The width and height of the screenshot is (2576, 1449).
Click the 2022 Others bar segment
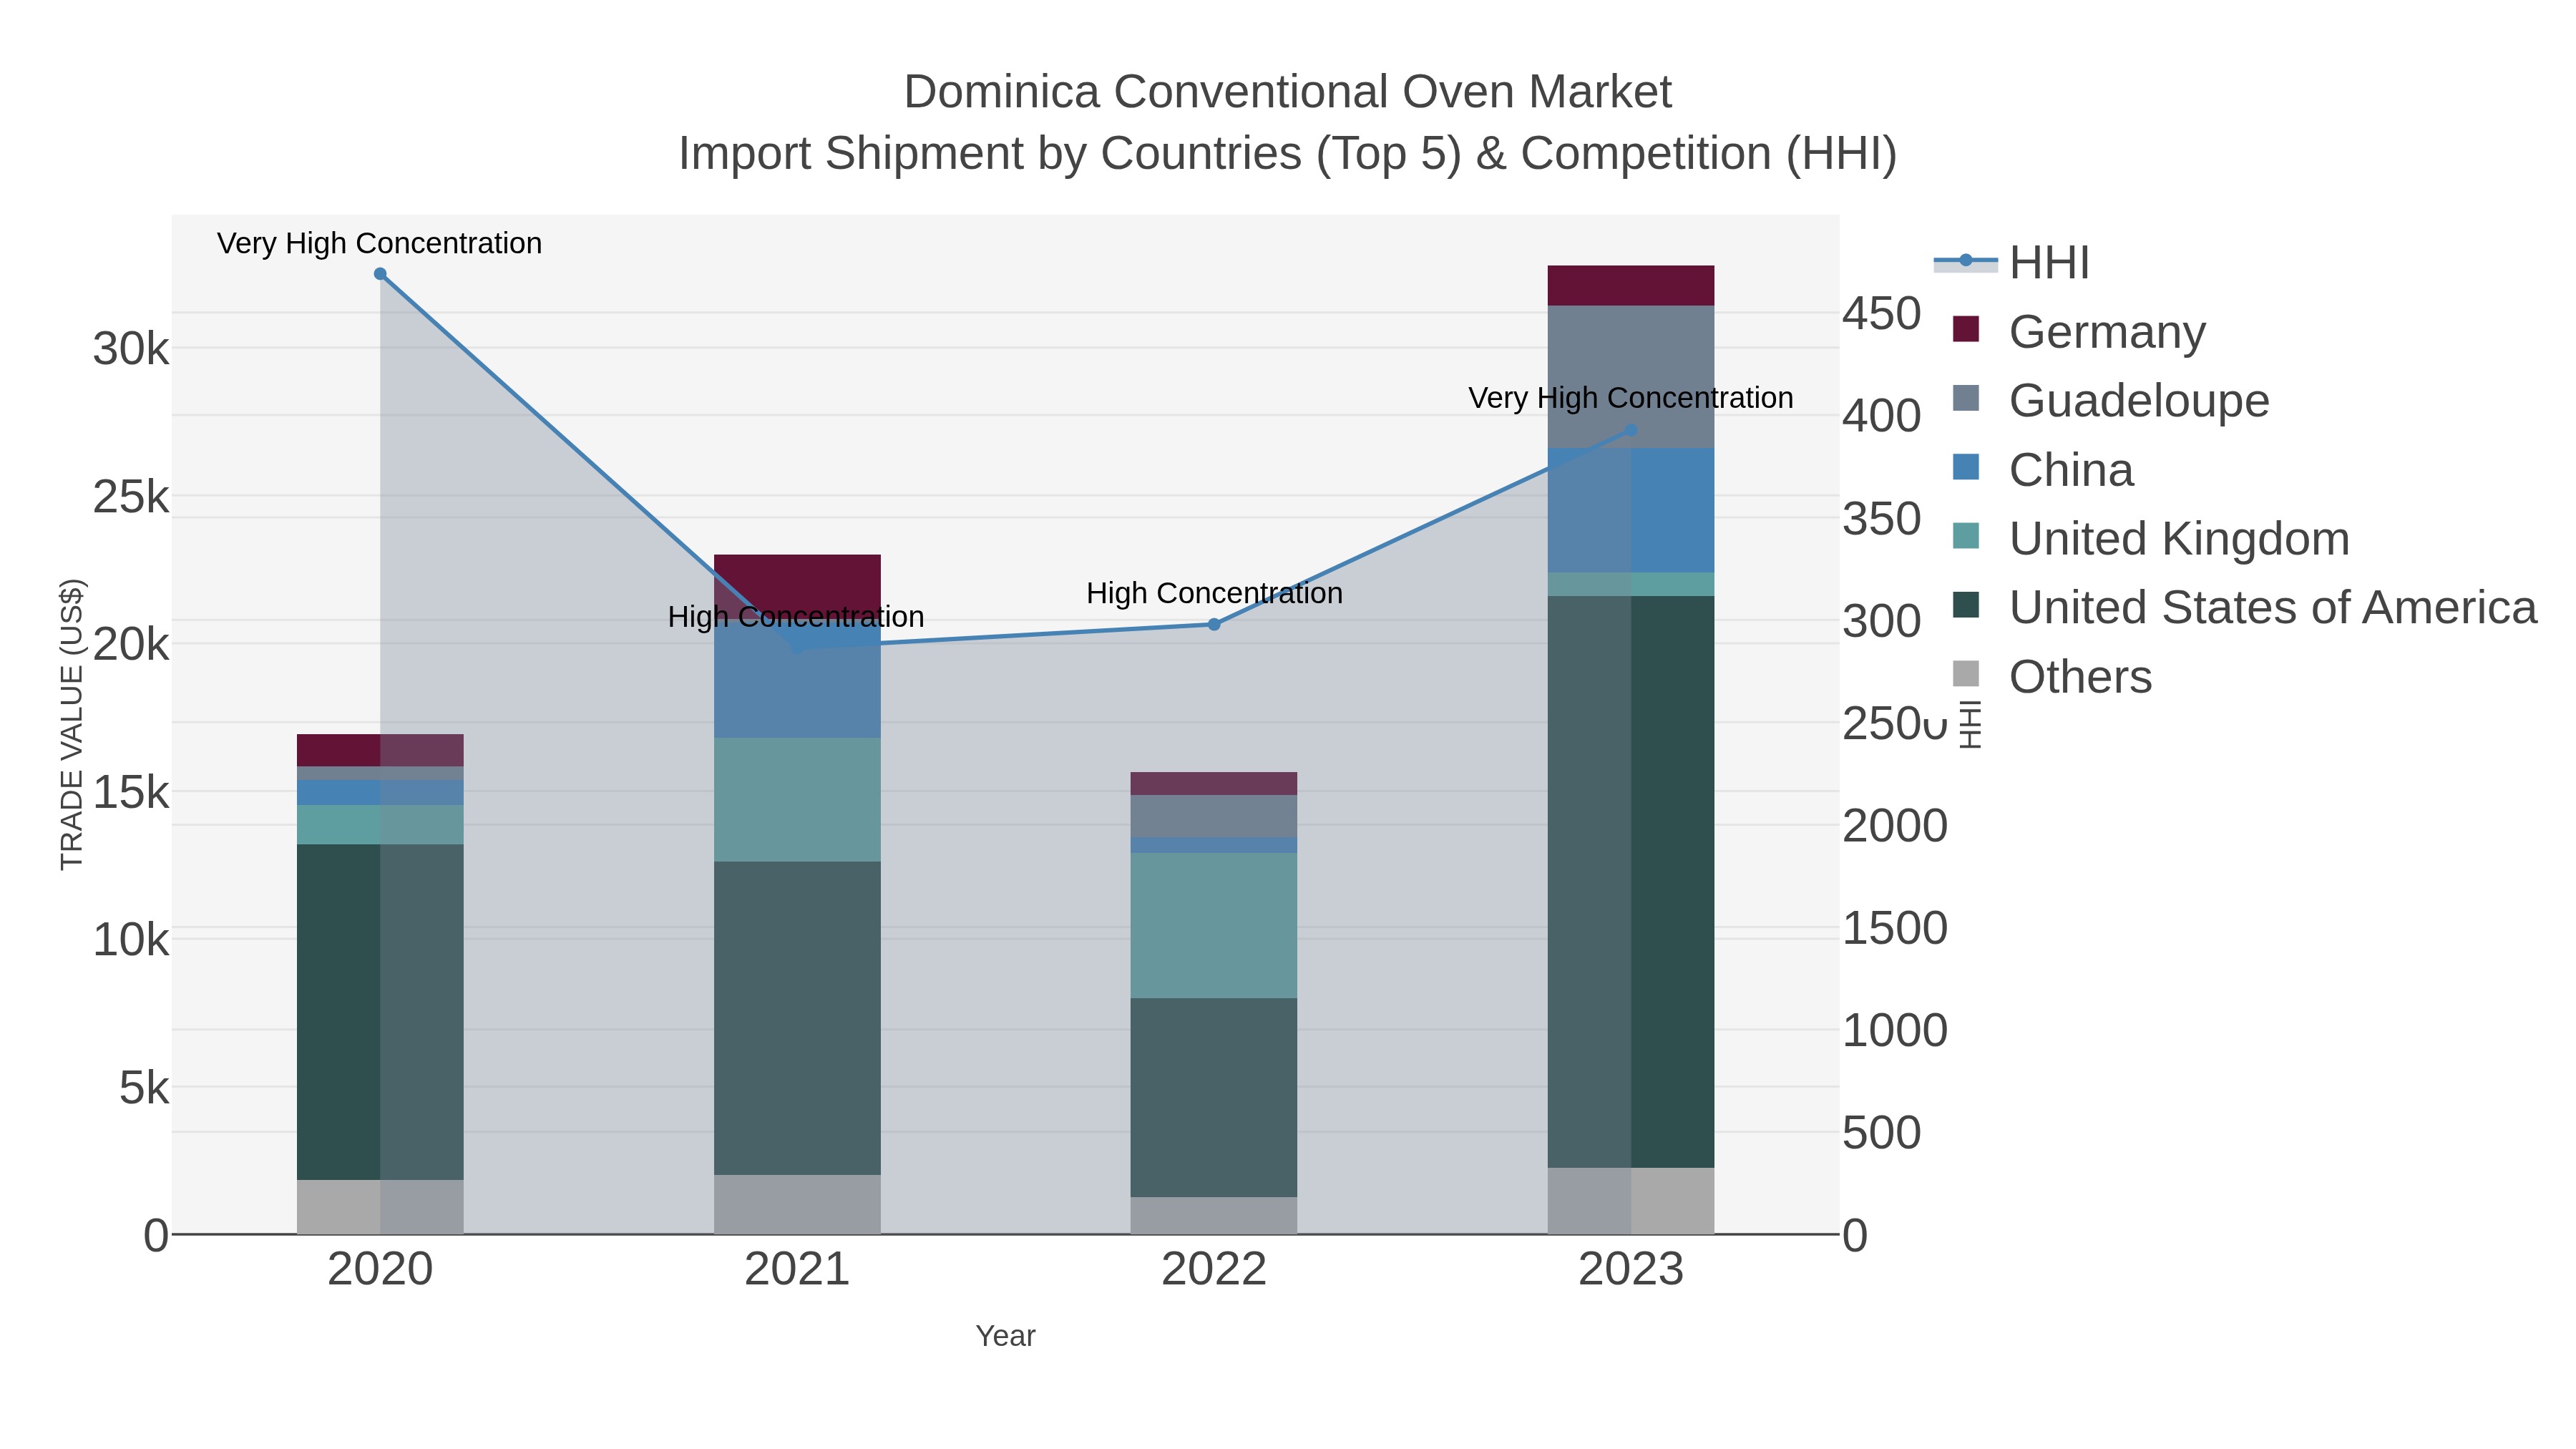pos(1214,1216)
